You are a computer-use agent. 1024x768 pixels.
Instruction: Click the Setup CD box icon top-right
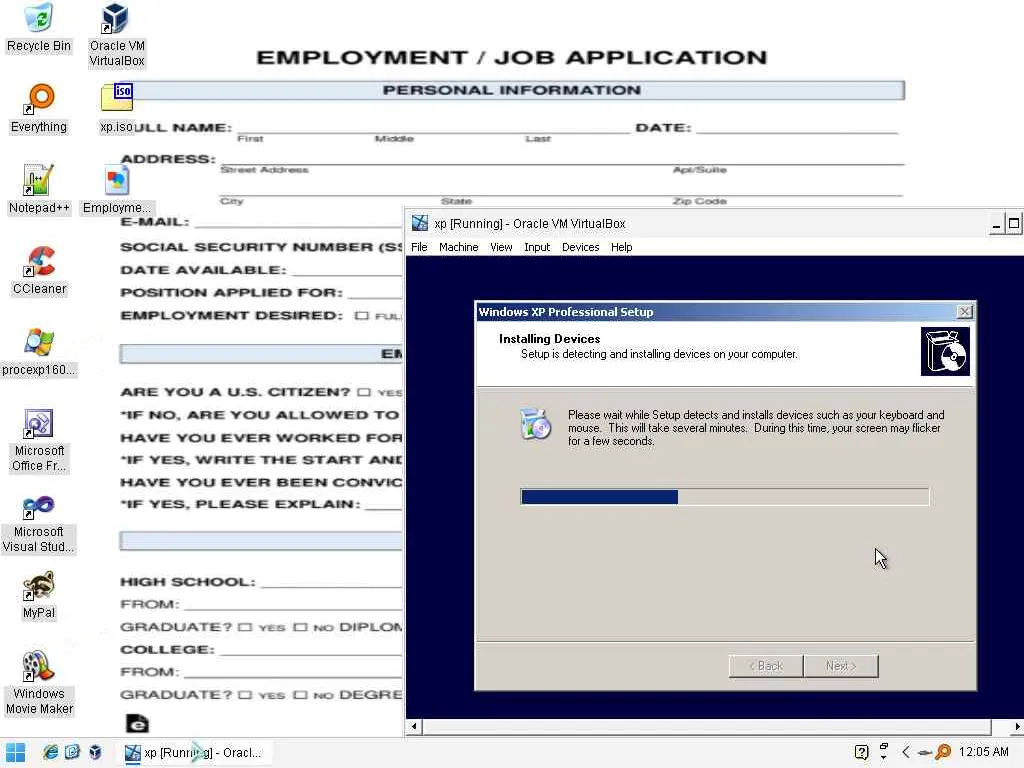[945, 352]
